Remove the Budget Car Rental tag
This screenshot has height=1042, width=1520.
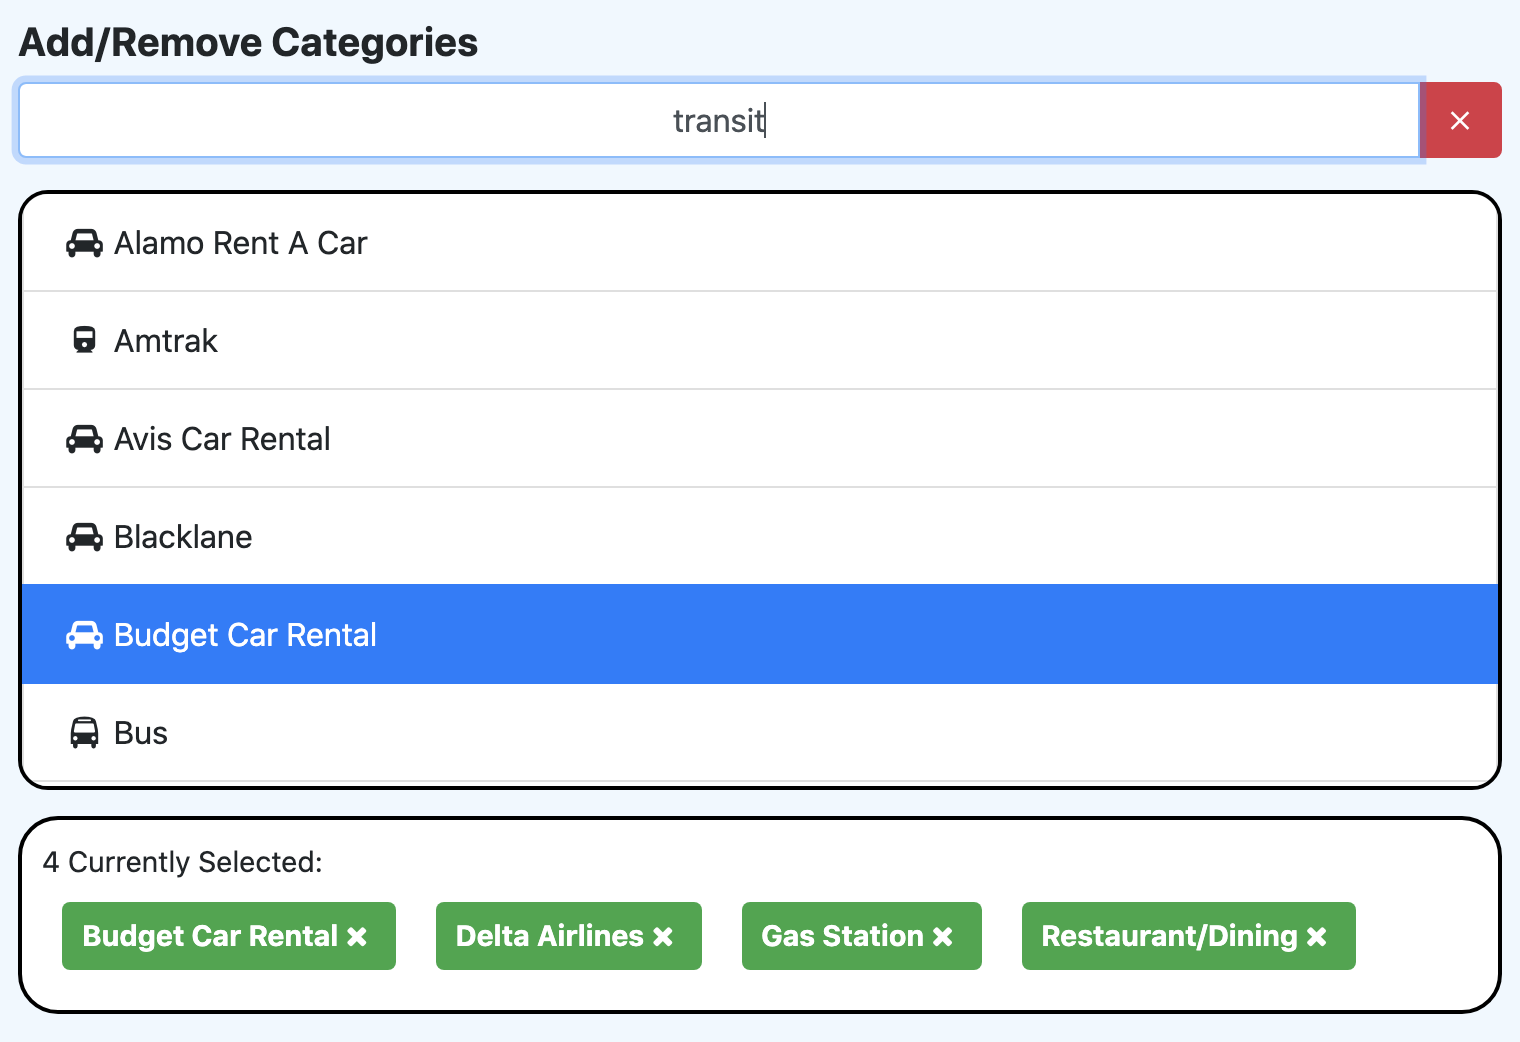[x=357, y=937]
